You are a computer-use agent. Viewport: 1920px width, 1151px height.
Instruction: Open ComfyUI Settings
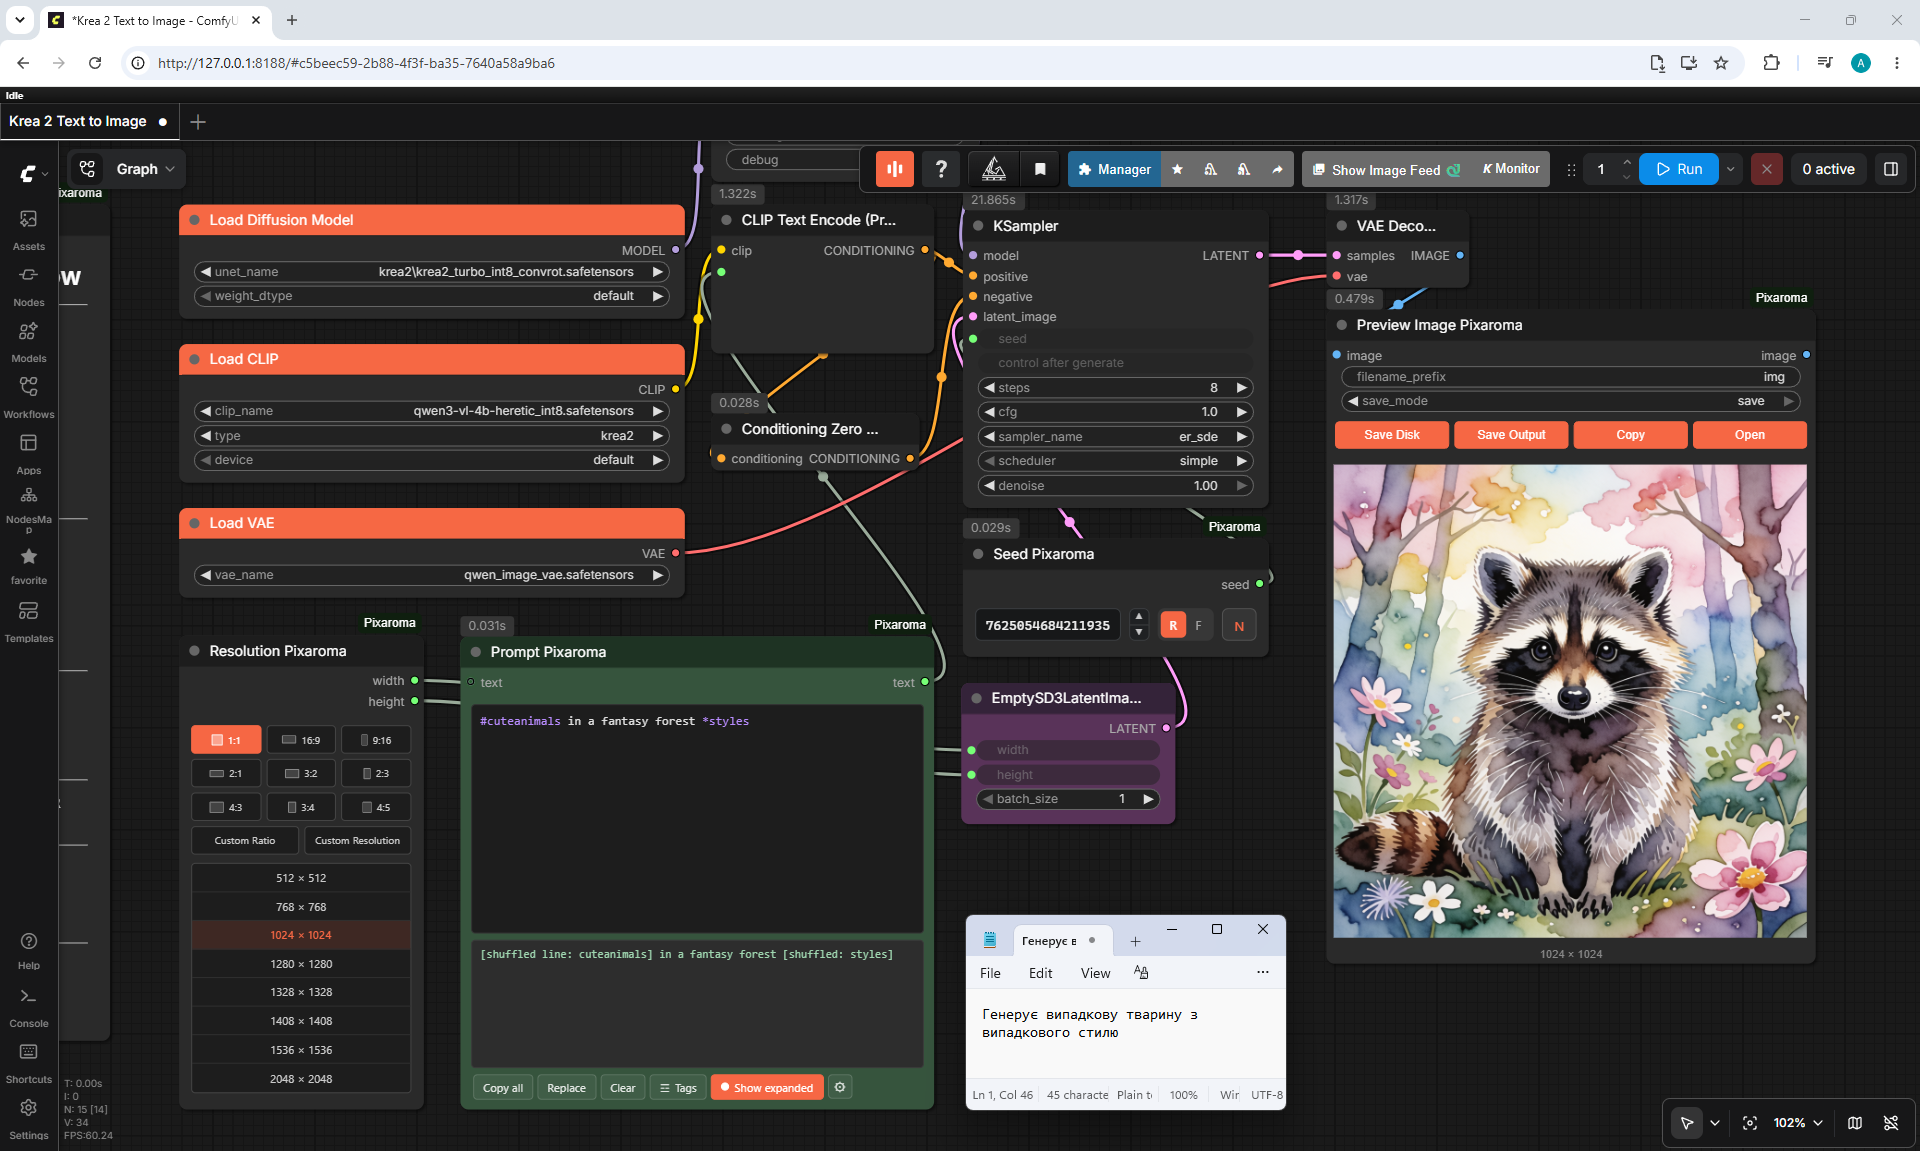[28, 1118]
